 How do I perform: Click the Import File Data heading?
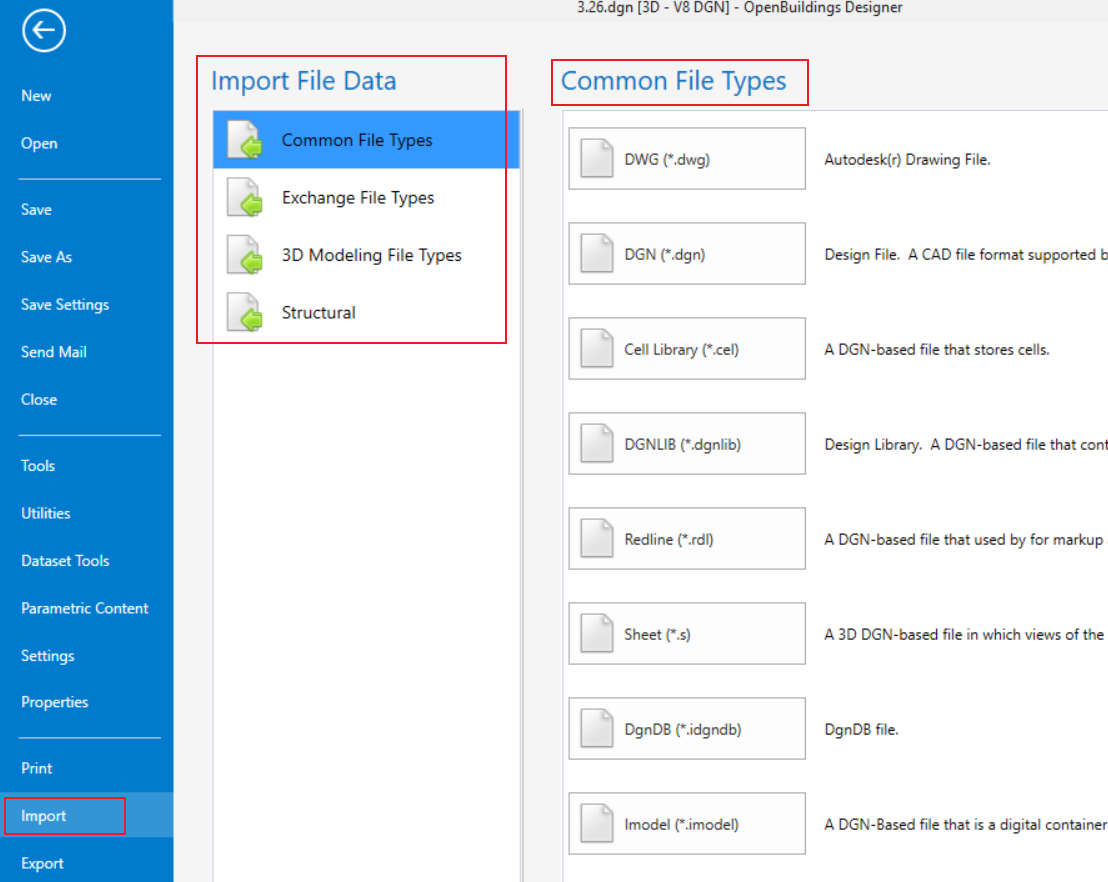pyautogui.click(x=304, y=81)
